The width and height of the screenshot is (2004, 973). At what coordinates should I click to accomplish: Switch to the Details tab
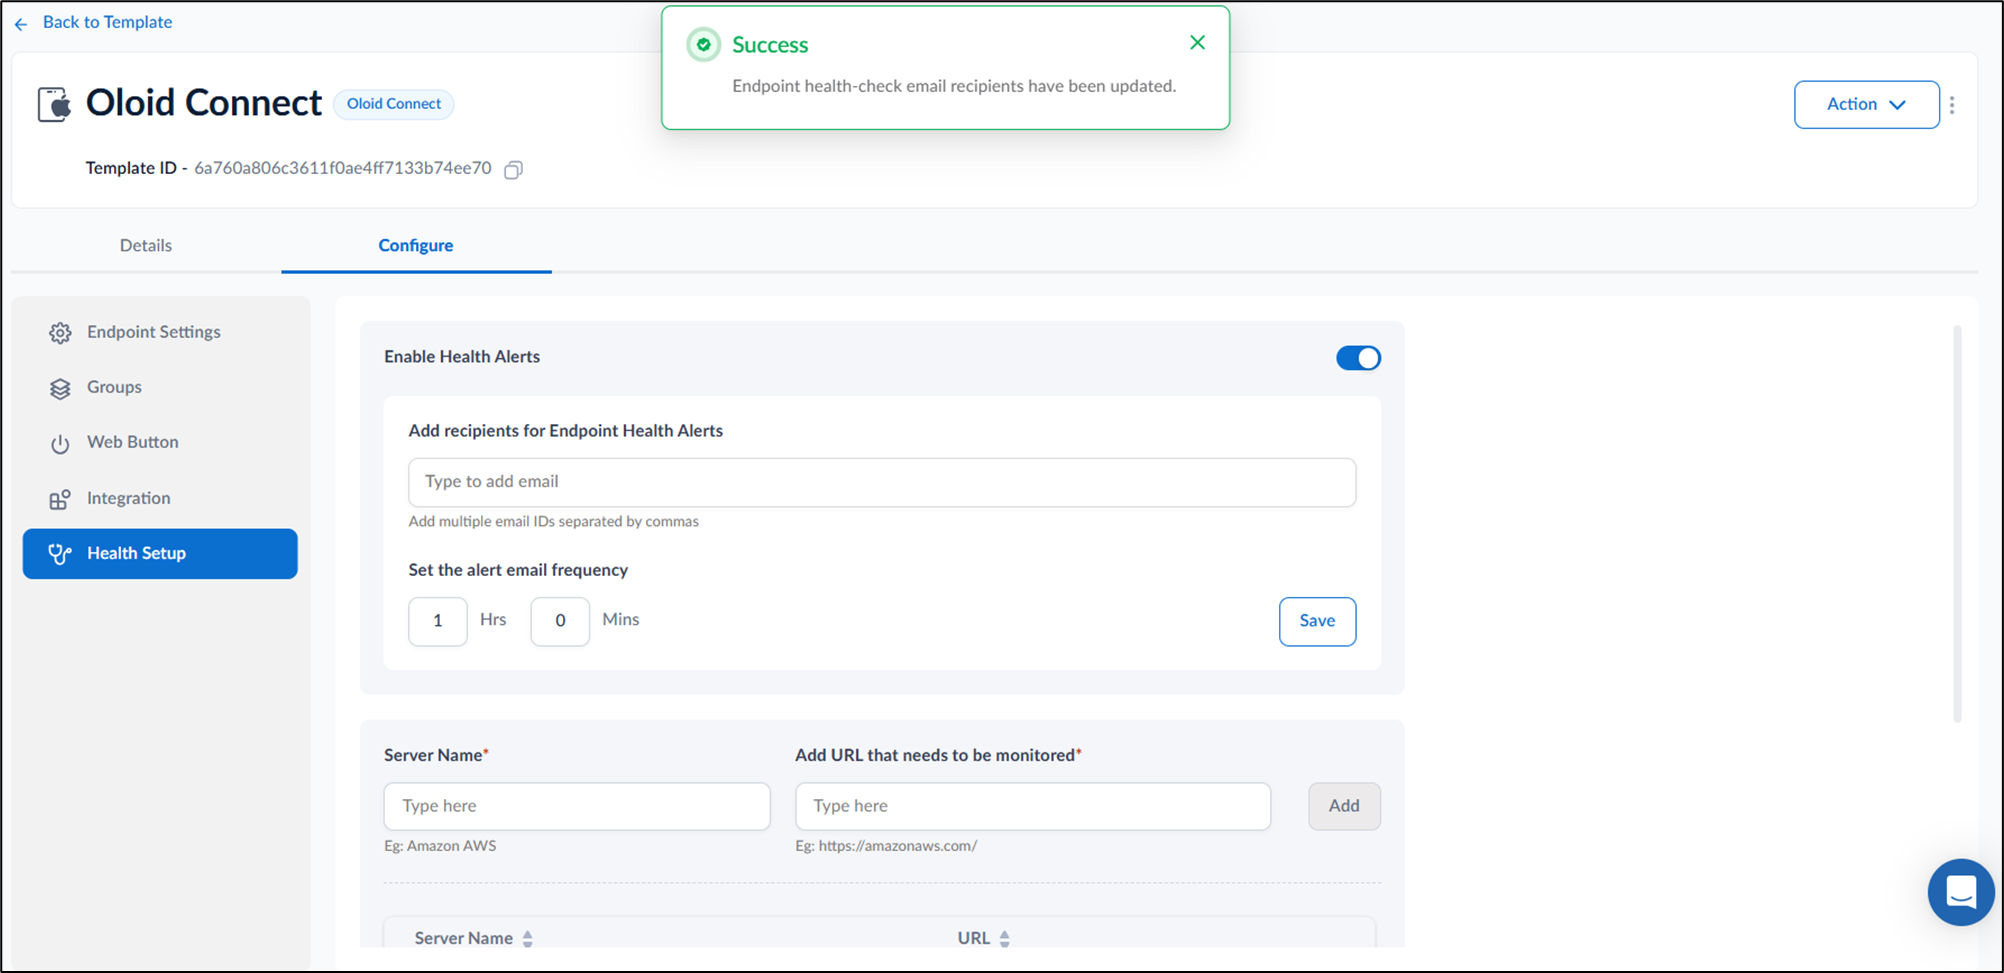click(146, 245)
